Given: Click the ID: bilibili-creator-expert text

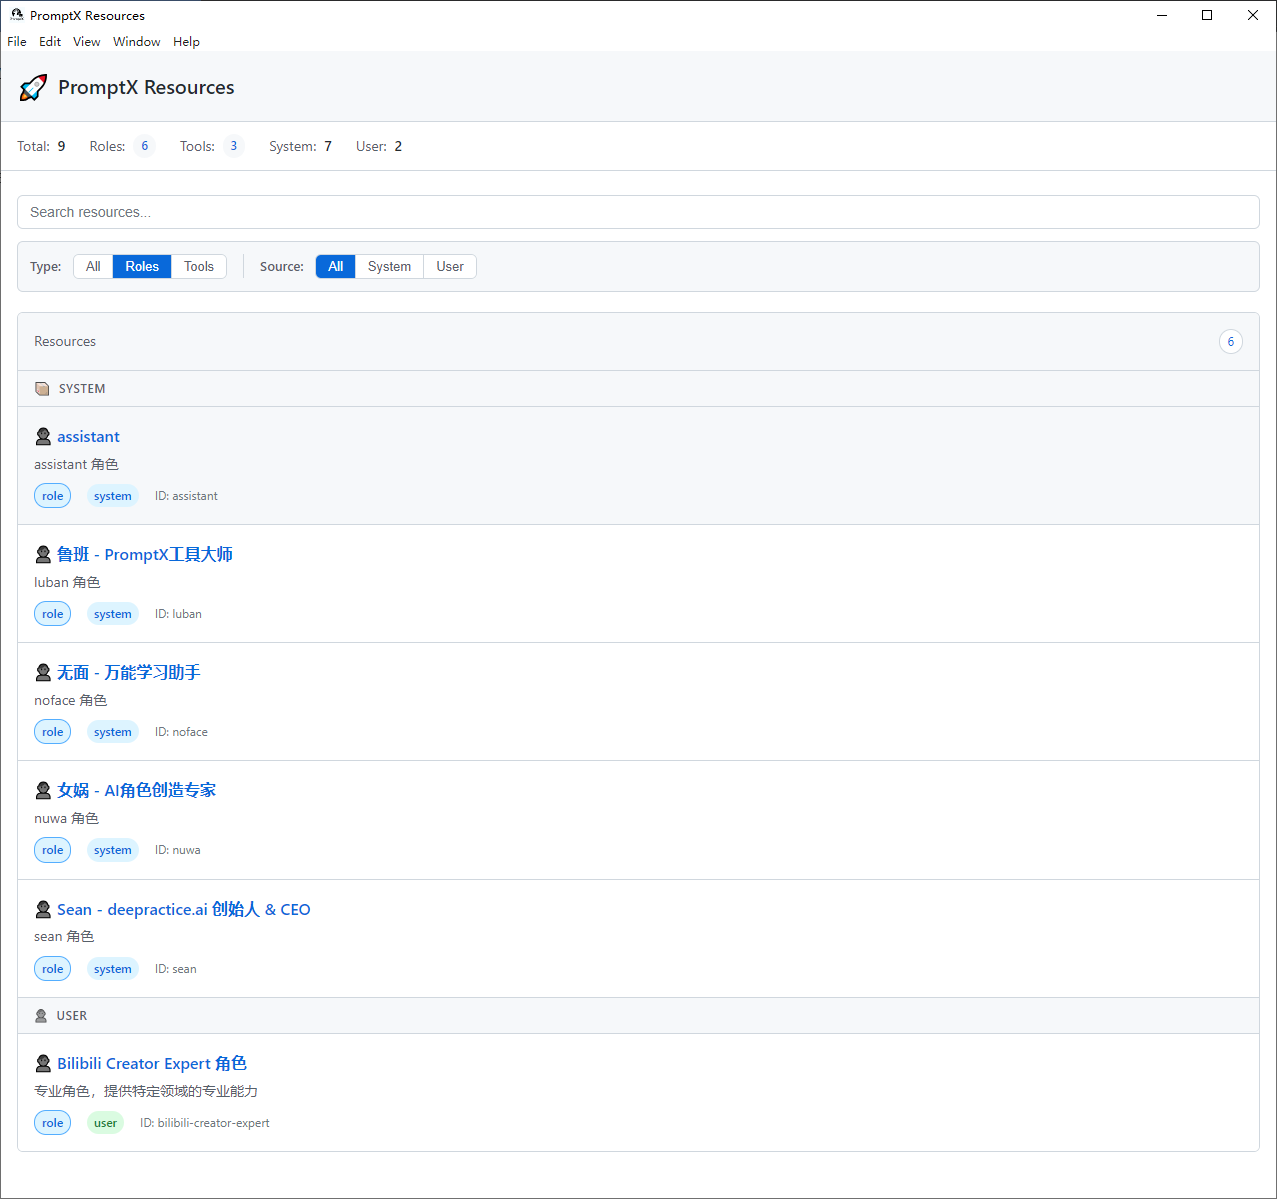Looking at the screenshot, I should click(x=205, y=1123).
